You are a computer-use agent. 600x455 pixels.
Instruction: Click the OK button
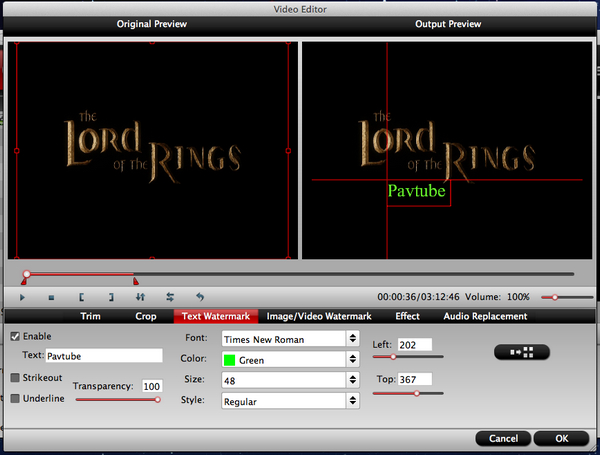[x=561, y=438]
